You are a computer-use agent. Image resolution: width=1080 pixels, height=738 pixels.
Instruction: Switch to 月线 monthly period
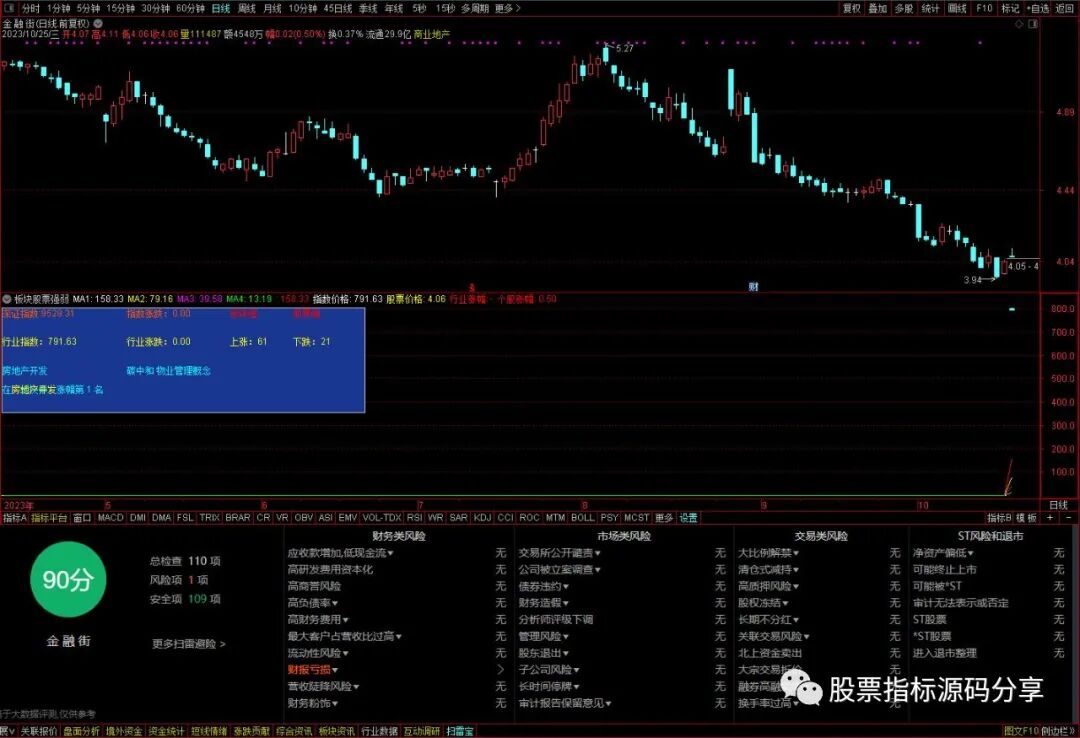click(273, 8)
